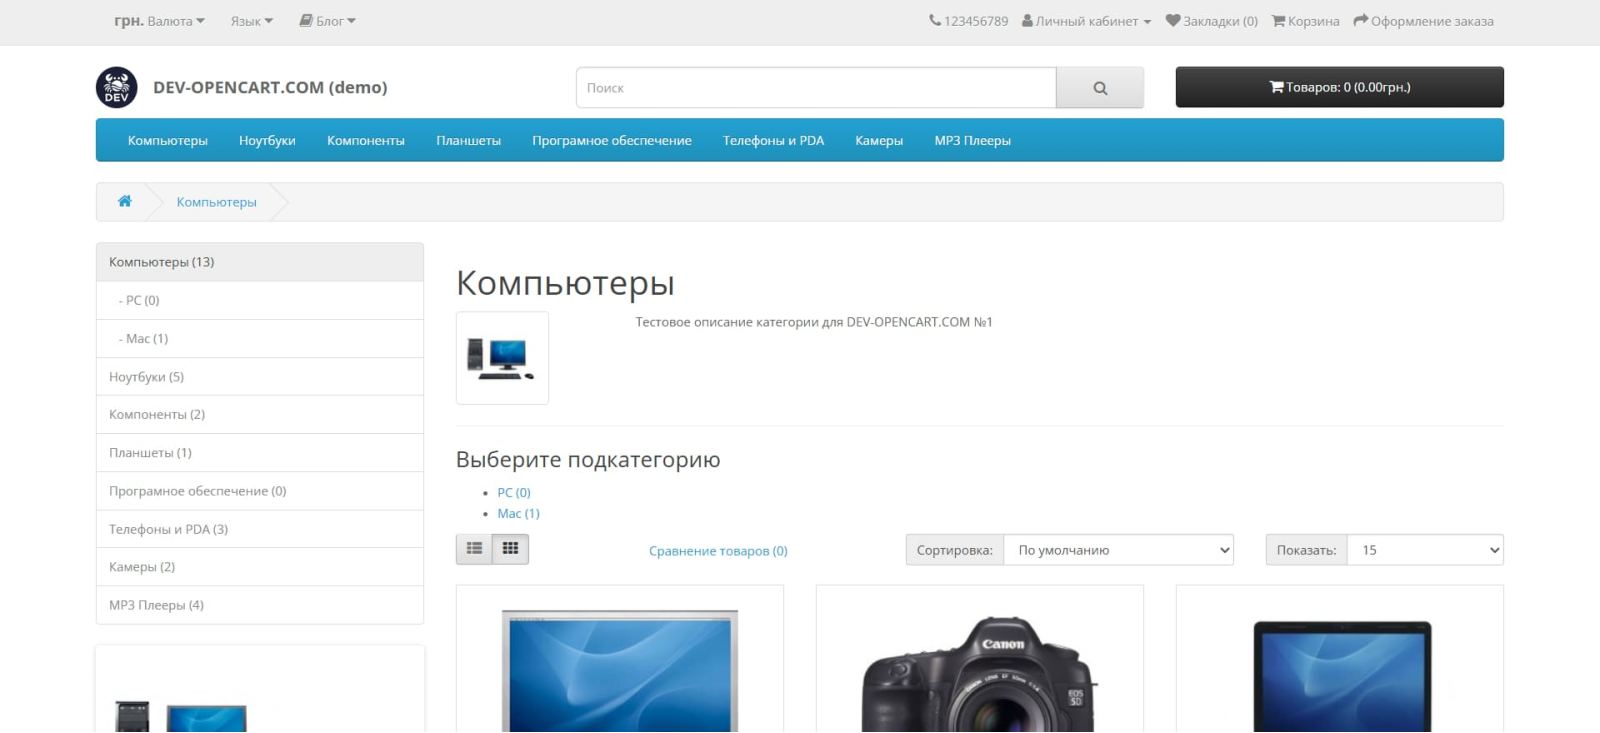Click PC (0) subcategory link in list
Screen dimensions: 1600x733
(x=514, y=492)
